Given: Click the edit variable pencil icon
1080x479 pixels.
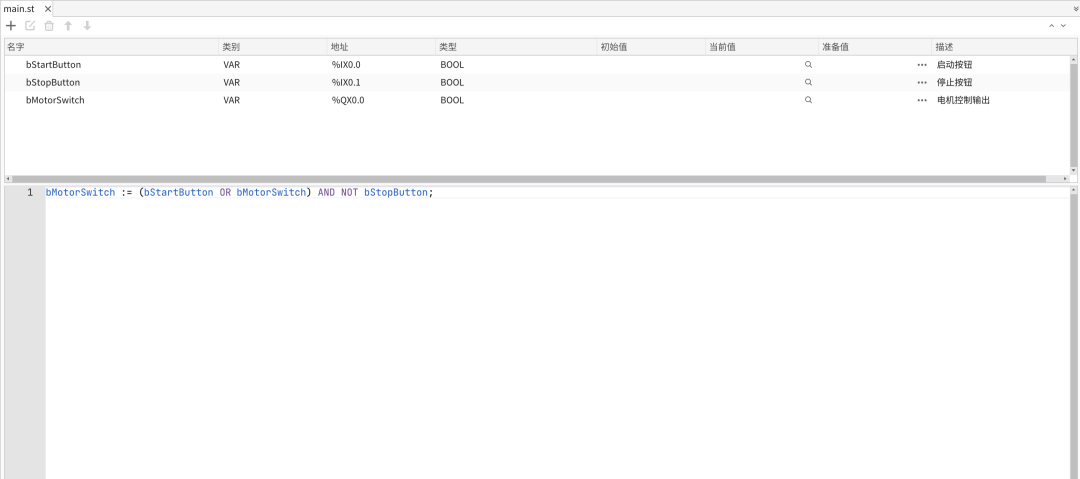Looking at the screenshot, I should click(x=30, y=26).
